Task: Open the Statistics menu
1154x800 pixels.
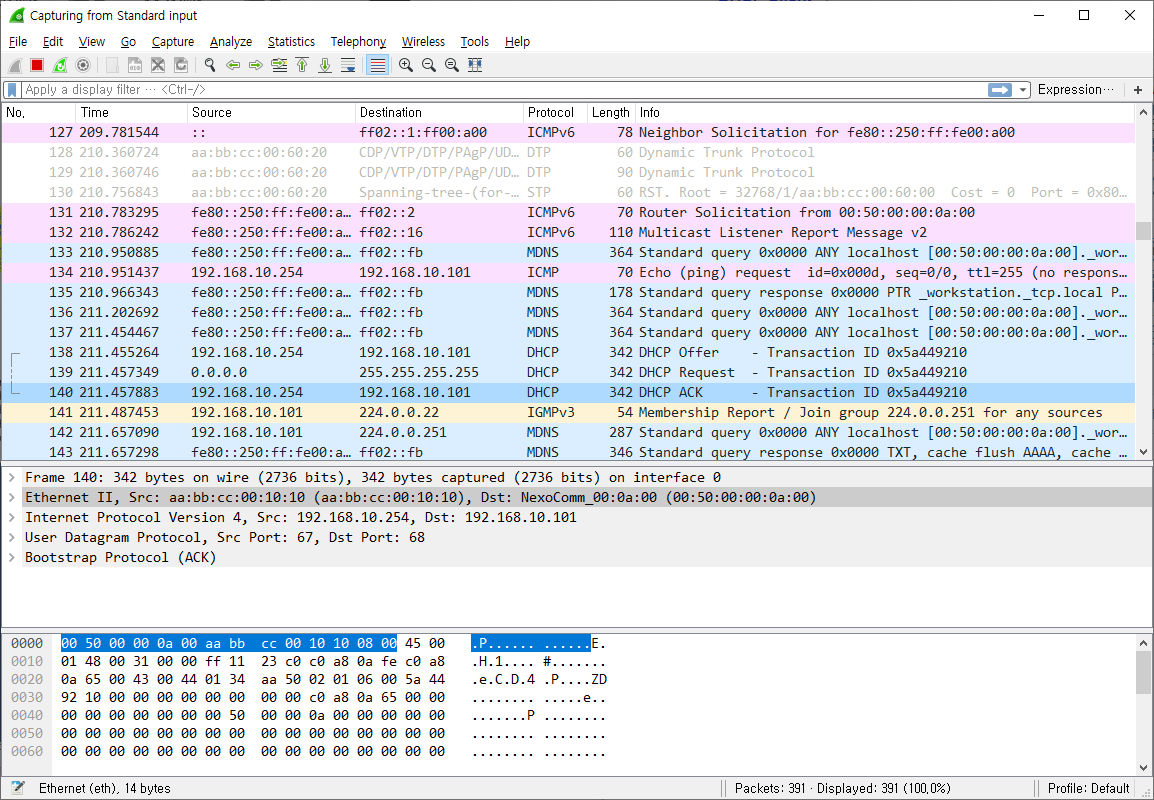Action: tap(291, 42)
